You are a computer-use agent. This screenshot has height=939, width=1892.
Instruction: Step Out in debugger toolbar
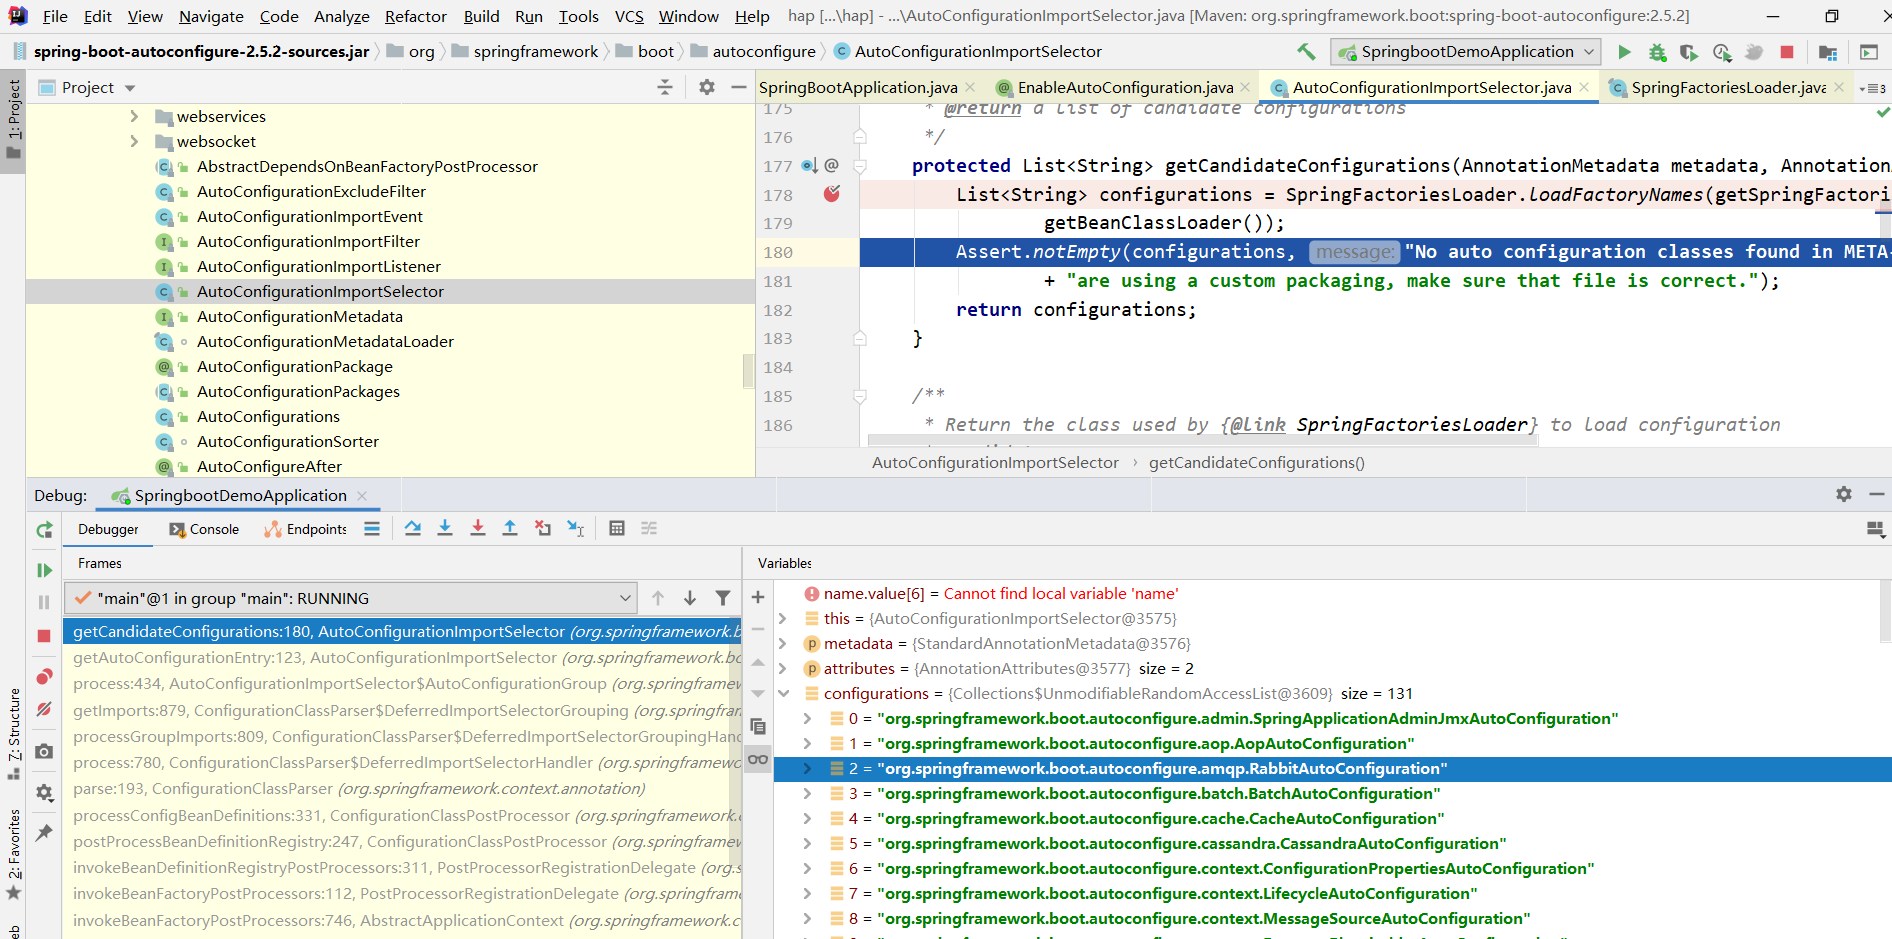[x=510, y=528]
